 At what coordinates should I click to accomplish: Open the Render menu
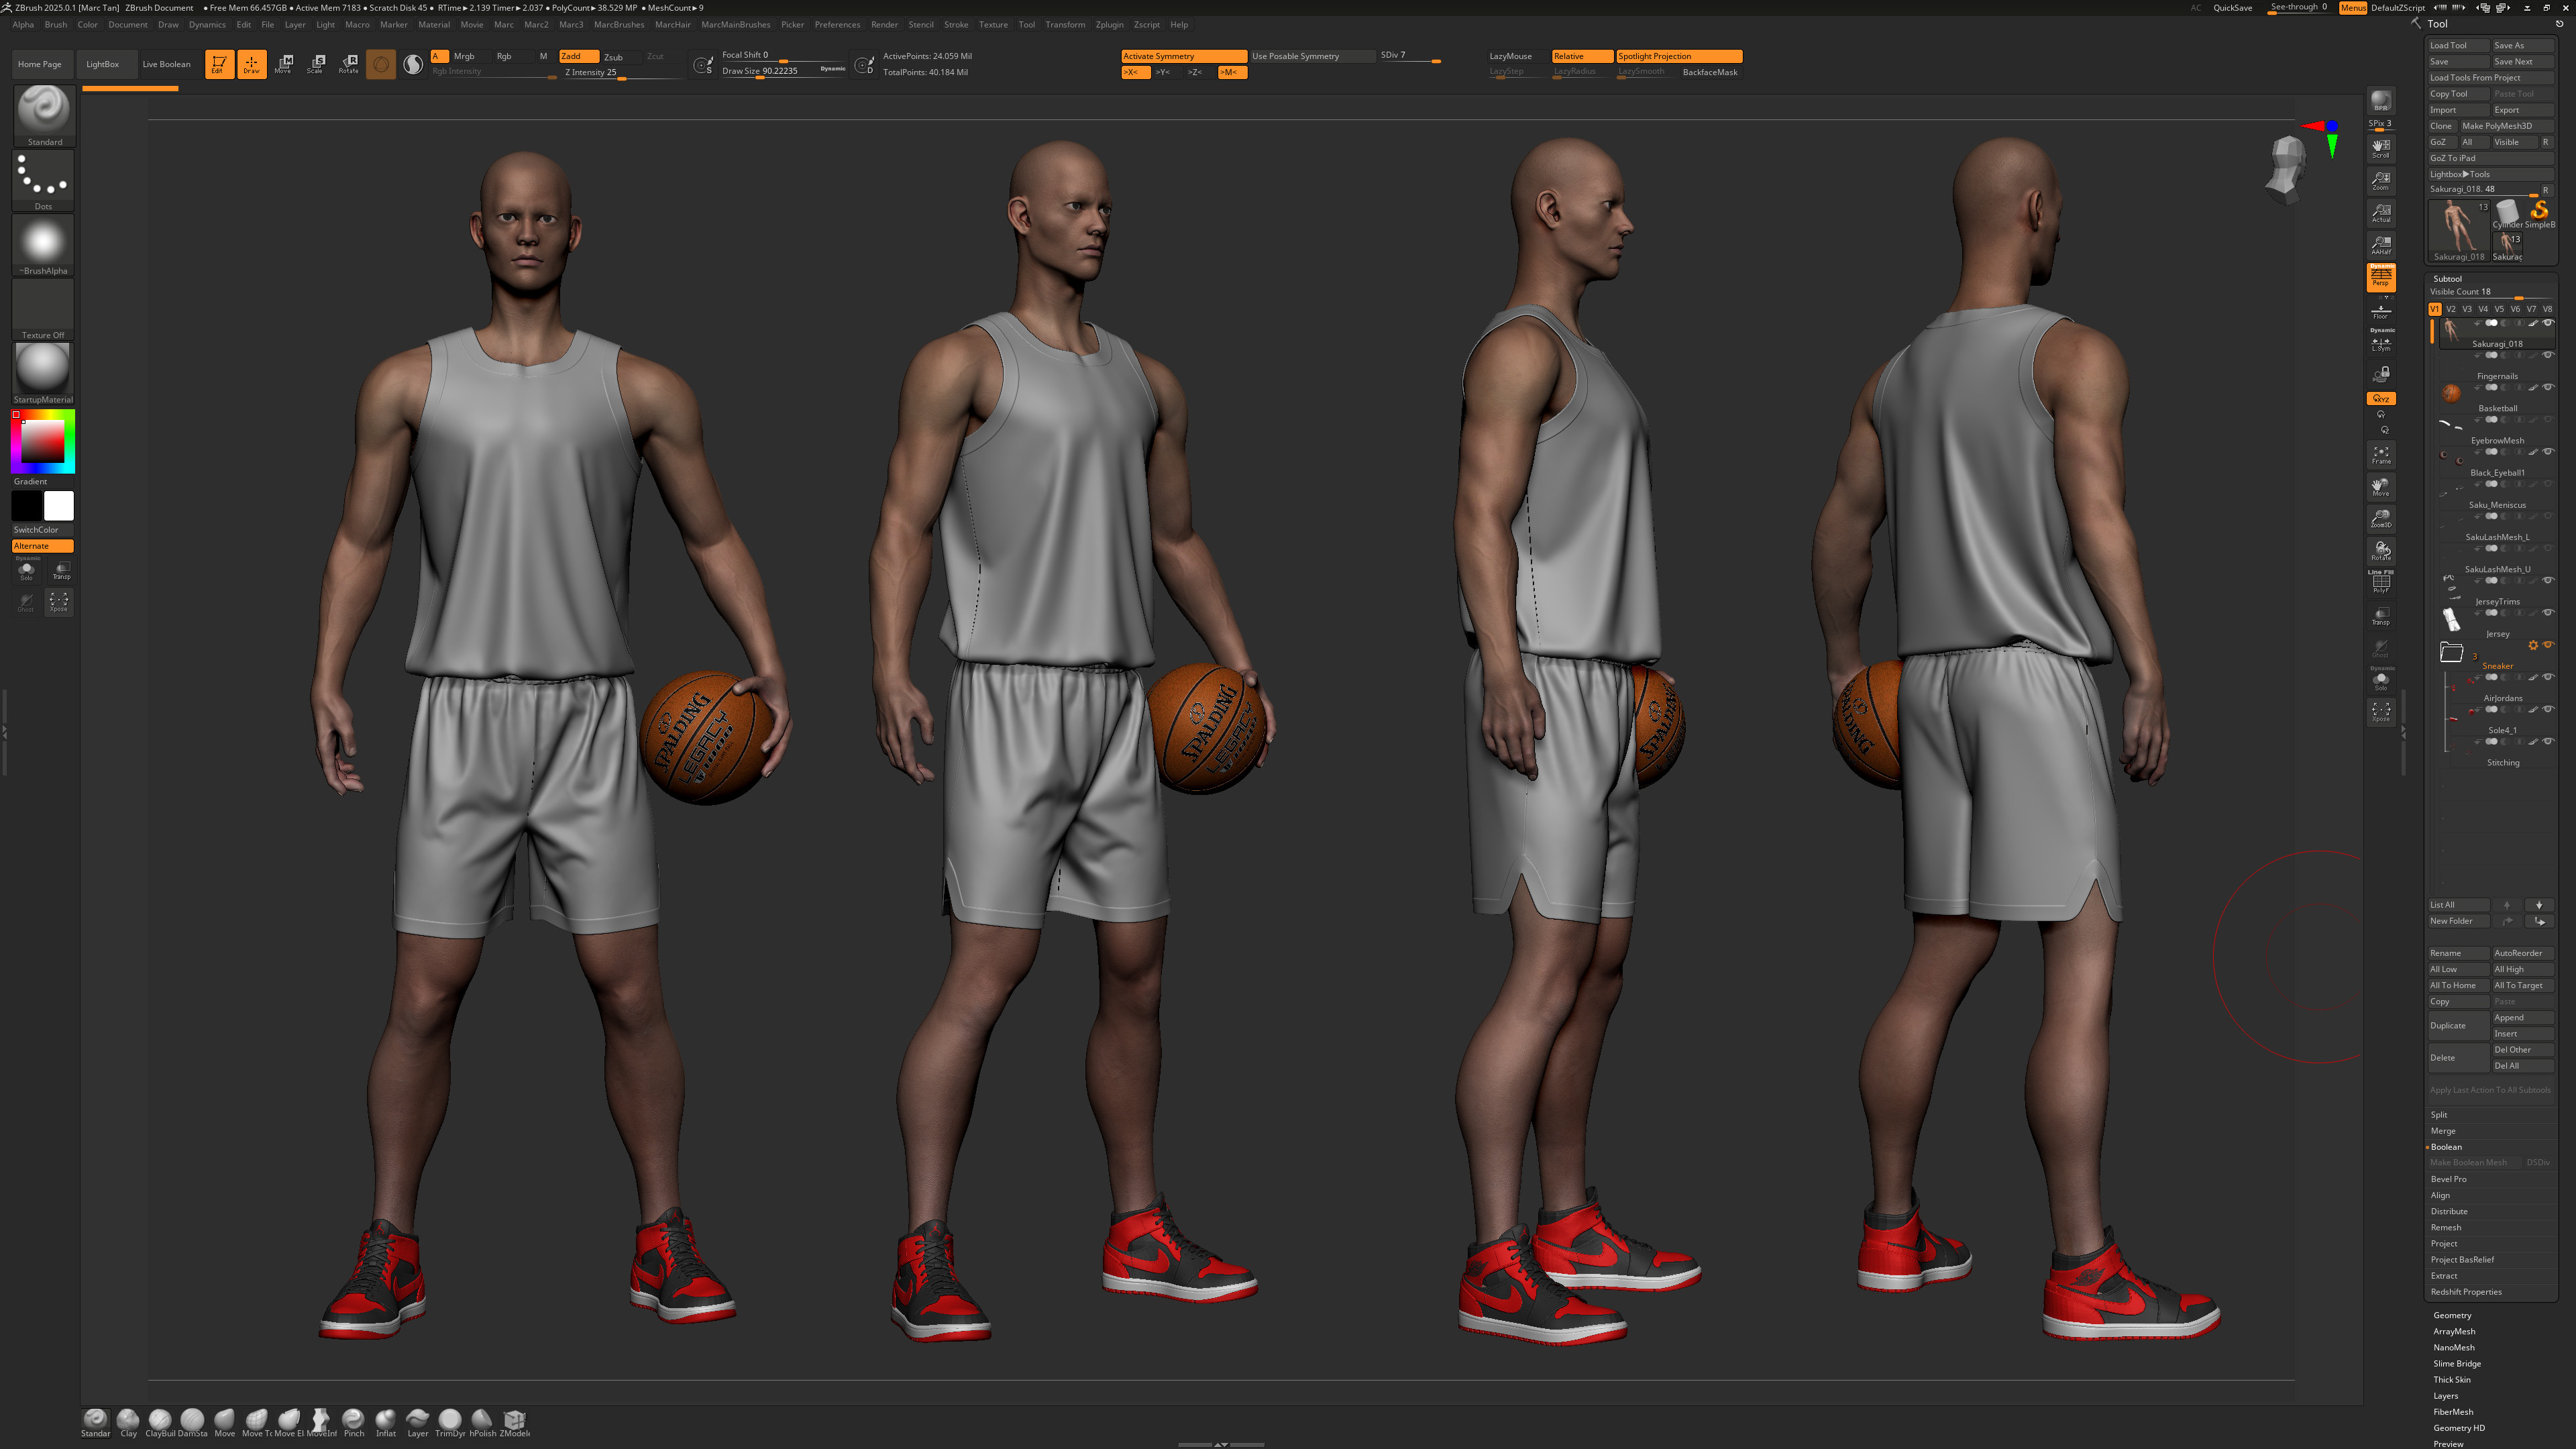[x=884, y=25]
